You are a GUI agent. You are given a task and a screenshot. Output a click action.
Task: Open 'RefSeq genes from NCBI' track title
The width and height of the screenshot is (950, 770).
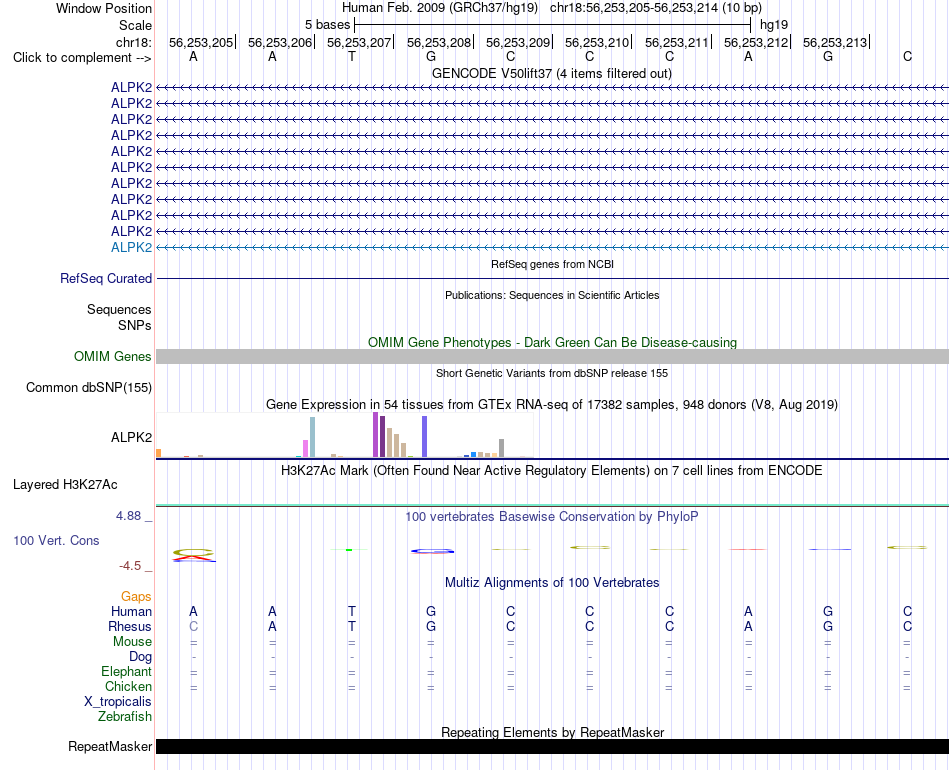point(552,264)
